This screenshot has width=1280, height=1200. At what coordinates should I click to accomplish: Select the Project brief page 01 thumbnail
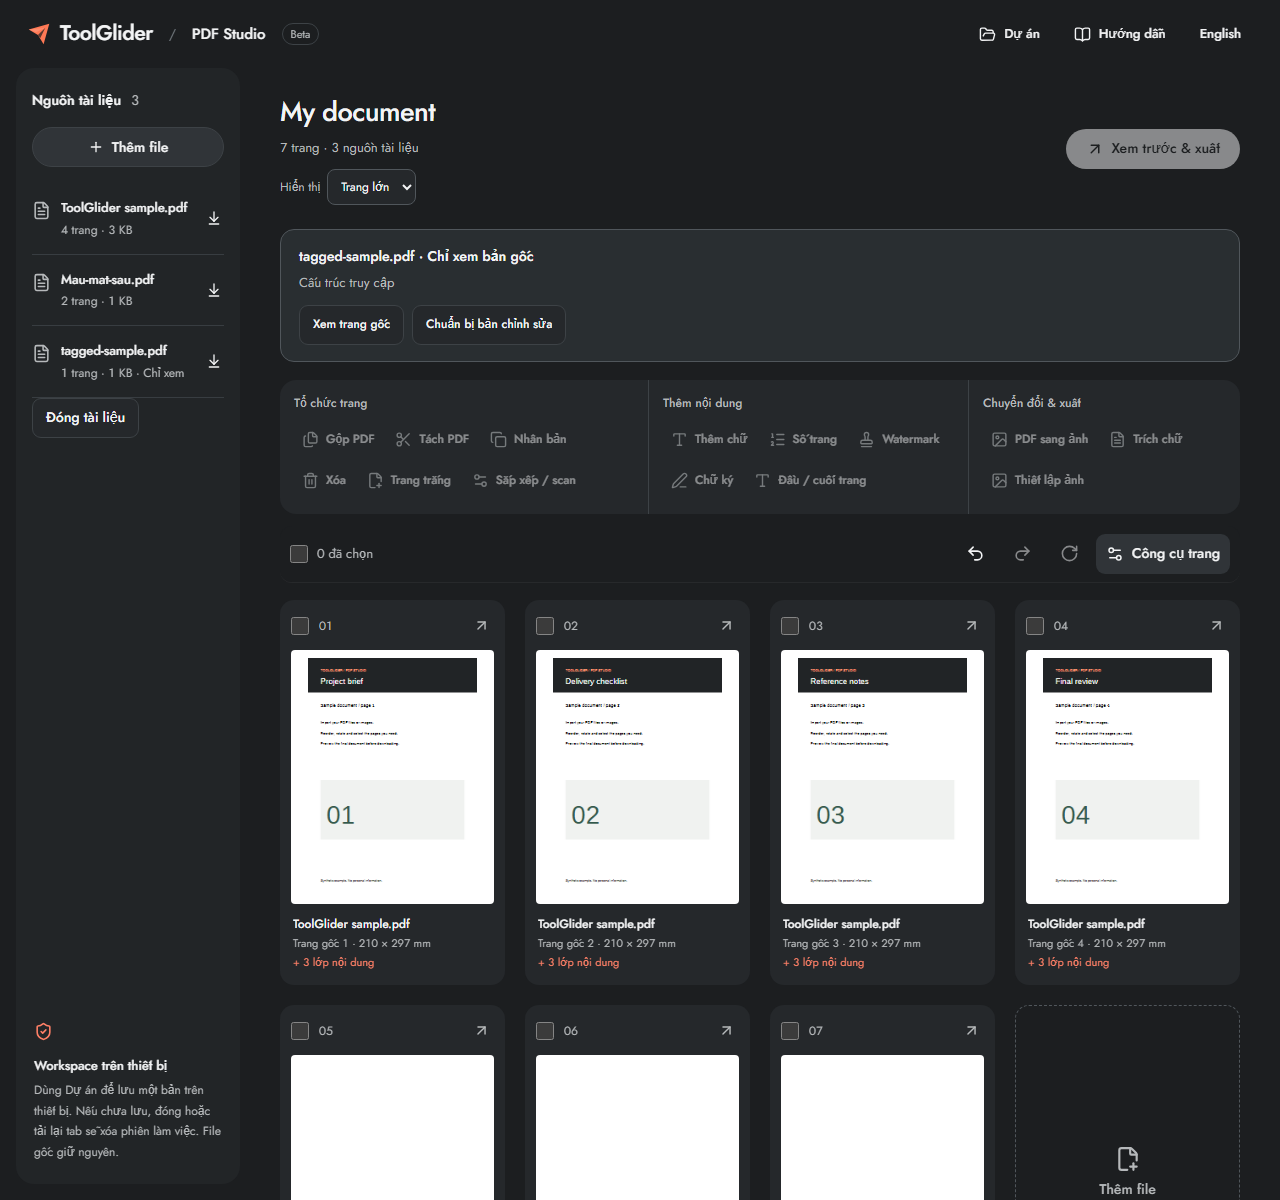pyautogui.click(x=392, y=777)
